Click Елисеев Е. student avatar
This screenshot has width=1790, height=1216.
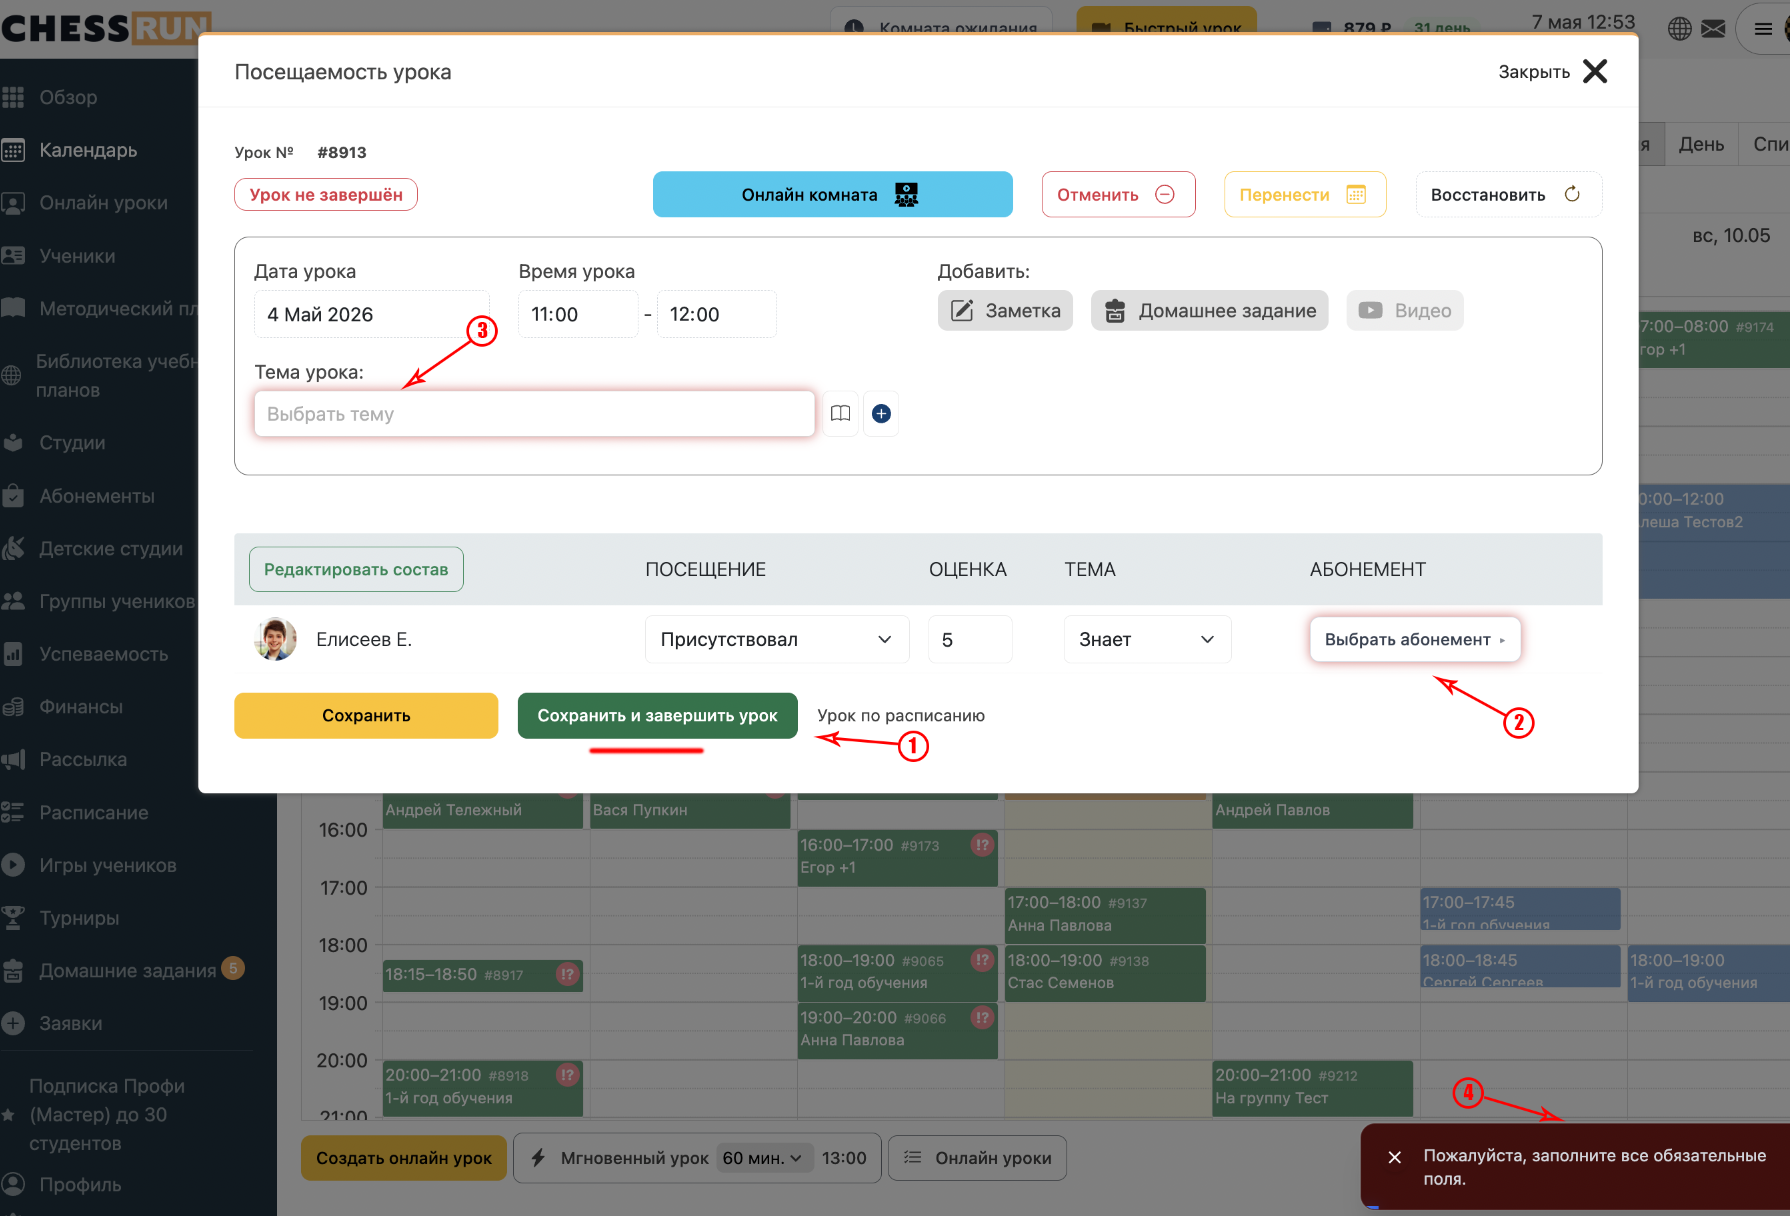tap(275, 639)
